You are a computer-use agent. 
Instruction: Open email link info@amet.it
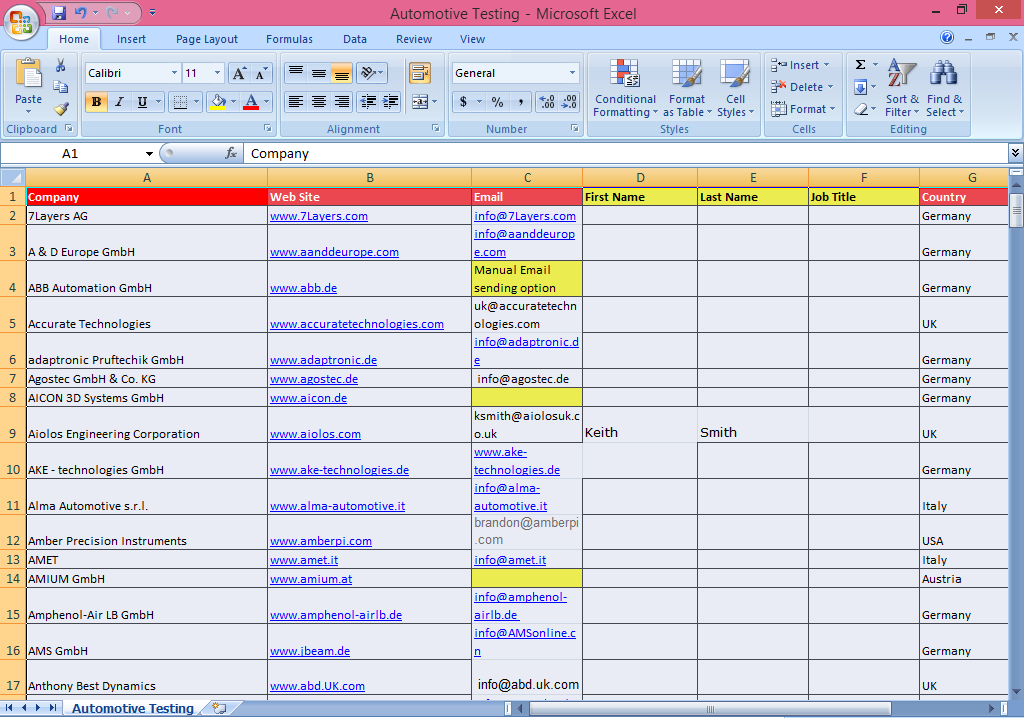click(x=510, y=560)
